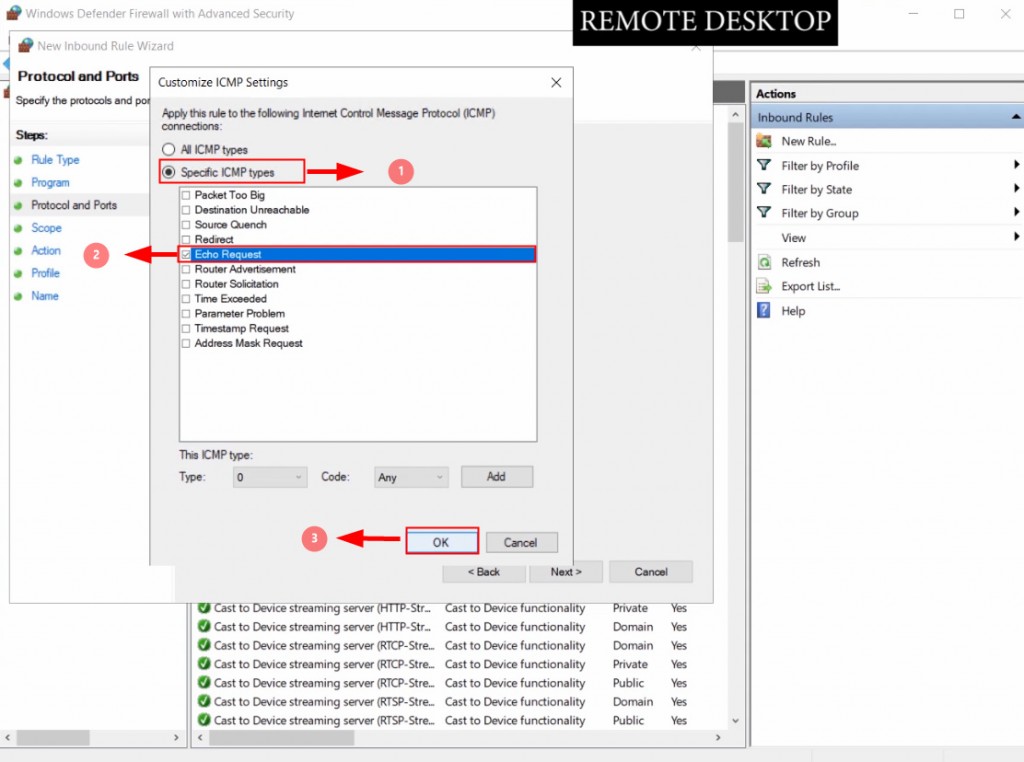Go to the Action wizard step

[46, 251]
